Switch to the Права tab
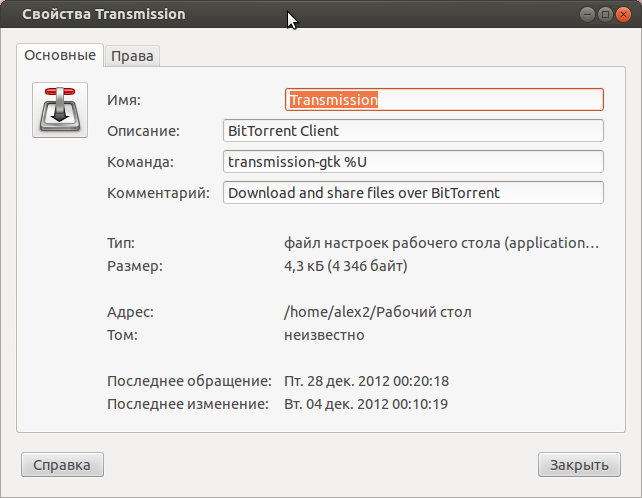This screenshot has width=642, height=498. 132,56
